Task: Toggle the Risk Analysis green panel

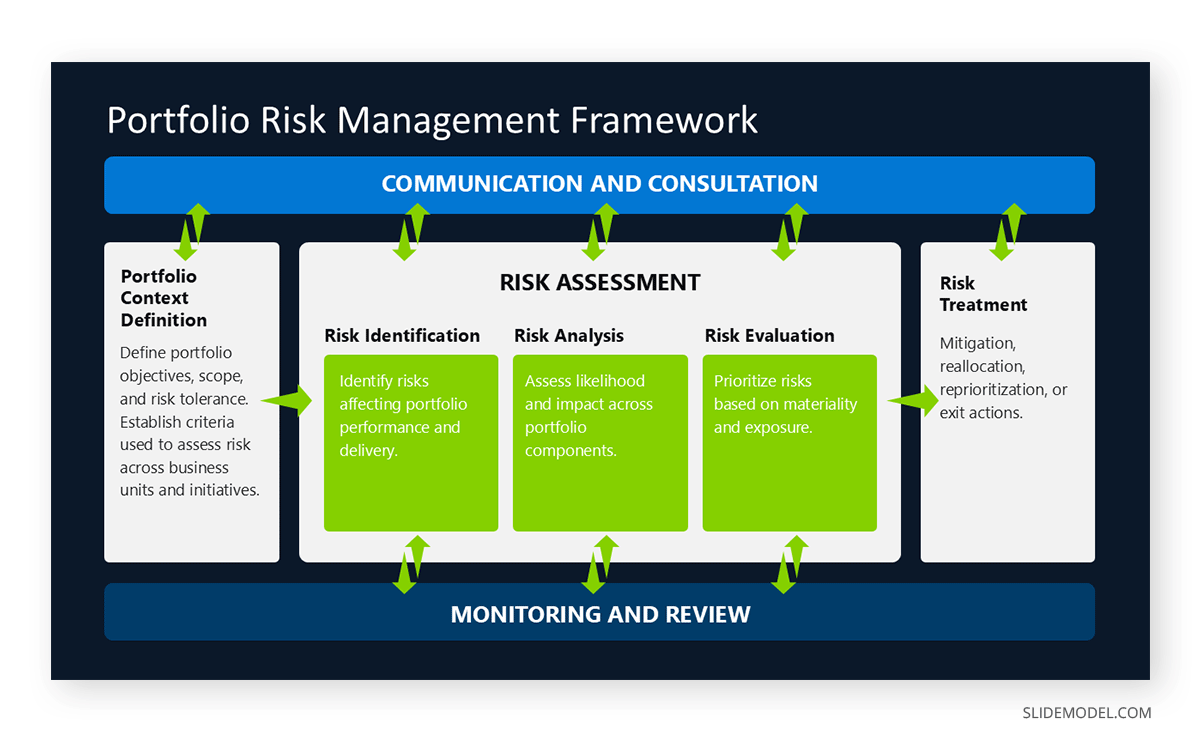Action: point(600,441)
